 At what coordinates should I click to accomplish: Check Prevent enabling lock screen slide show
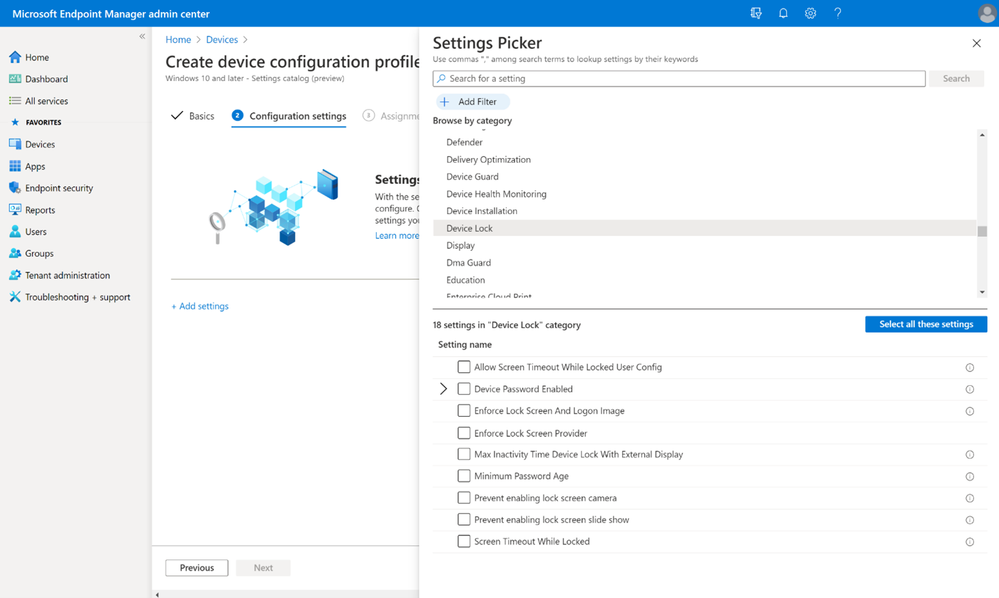[x=464, y=520]
